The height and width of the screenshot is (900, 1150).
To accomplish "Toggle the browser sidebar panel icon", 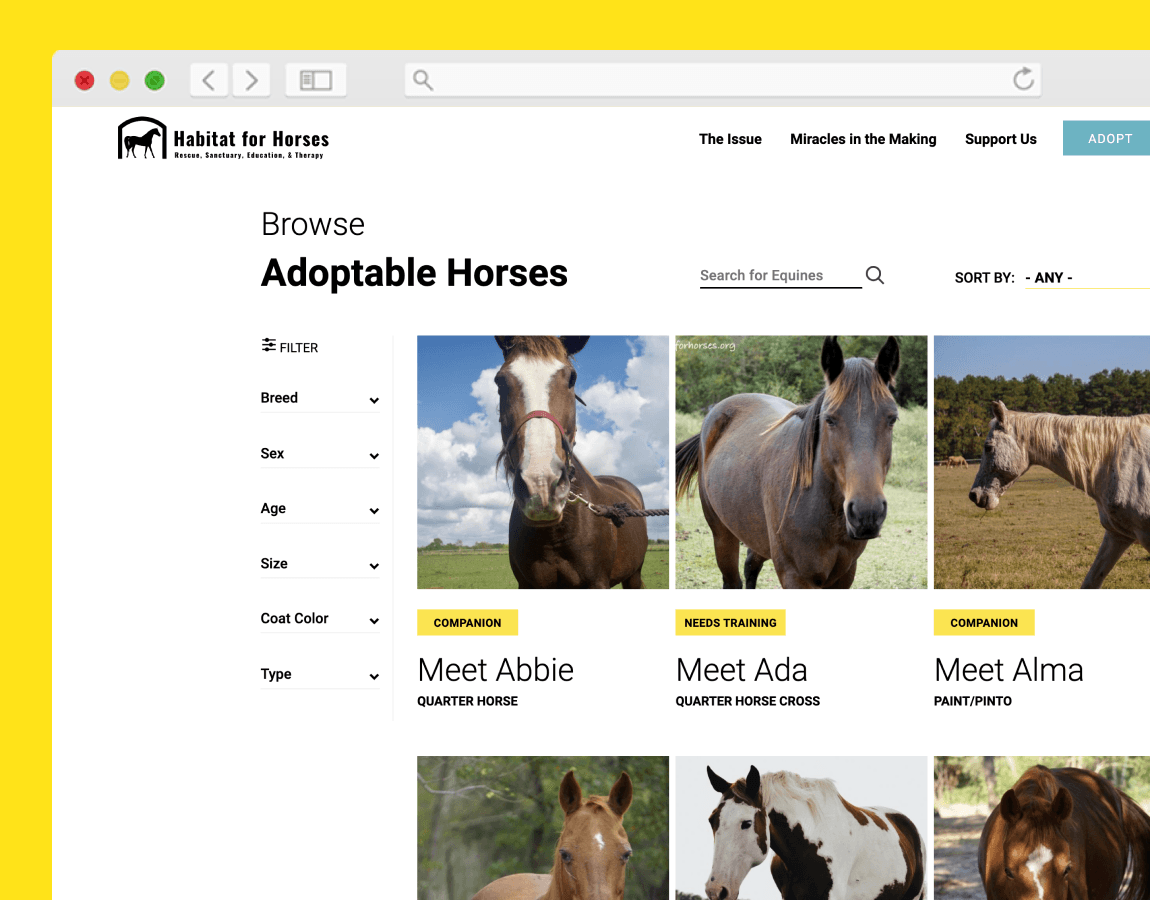I will click(316, 79).
